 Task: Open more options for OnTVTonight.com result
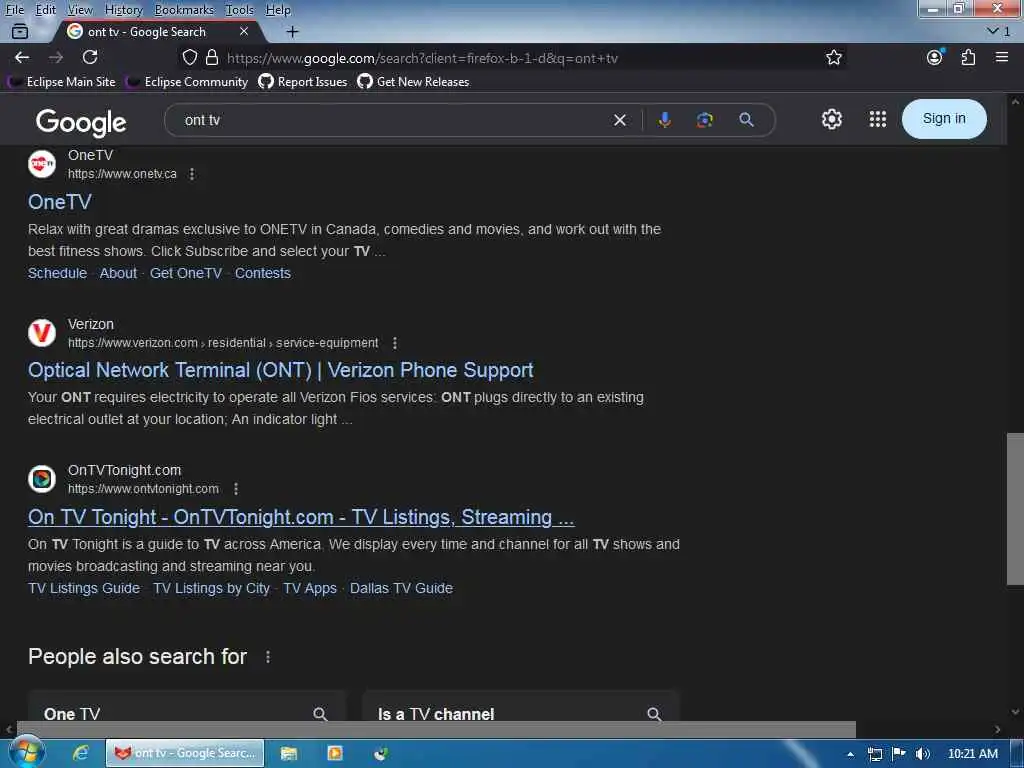pos(236,488)
